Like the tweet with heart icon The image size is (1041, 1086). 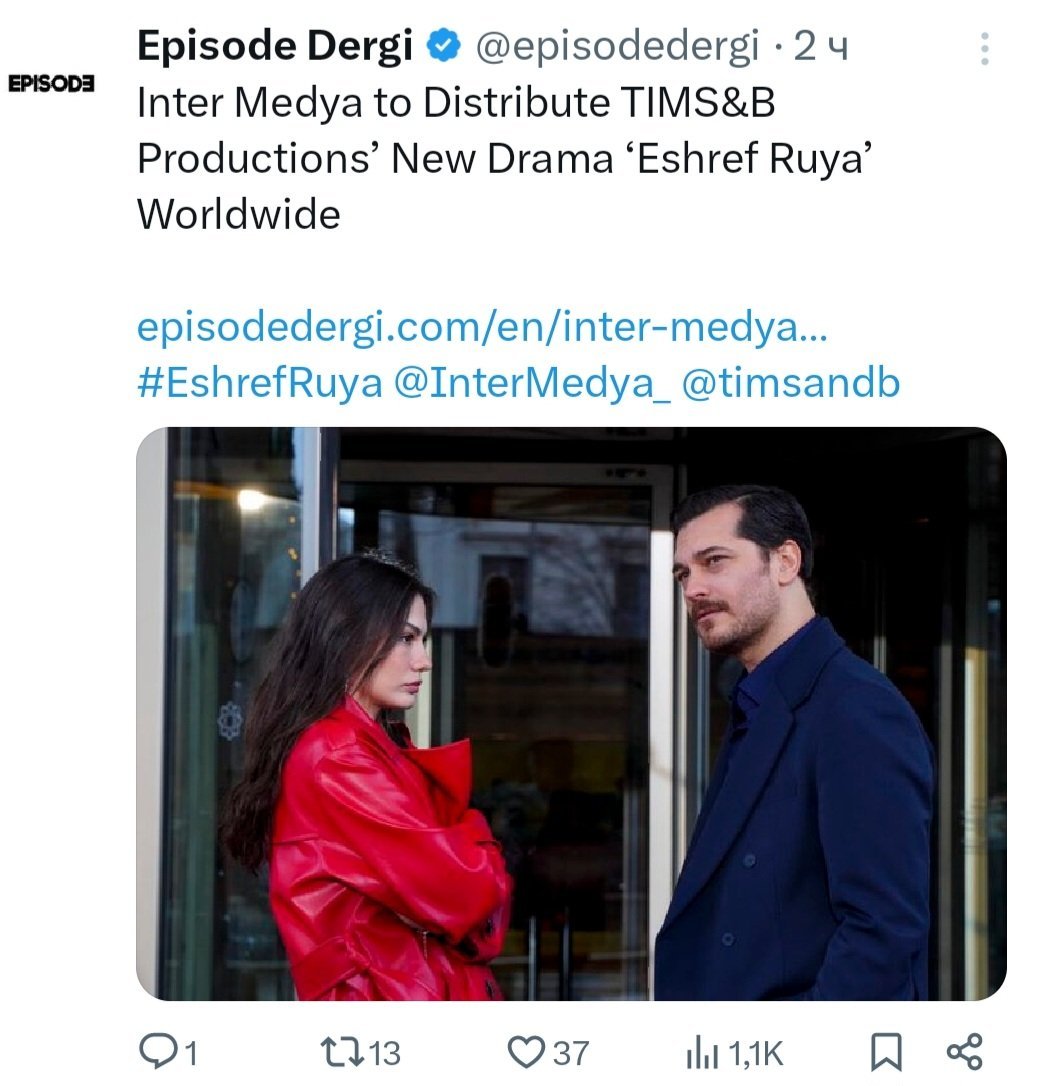pyautogui.click(x=526, y=1051)
